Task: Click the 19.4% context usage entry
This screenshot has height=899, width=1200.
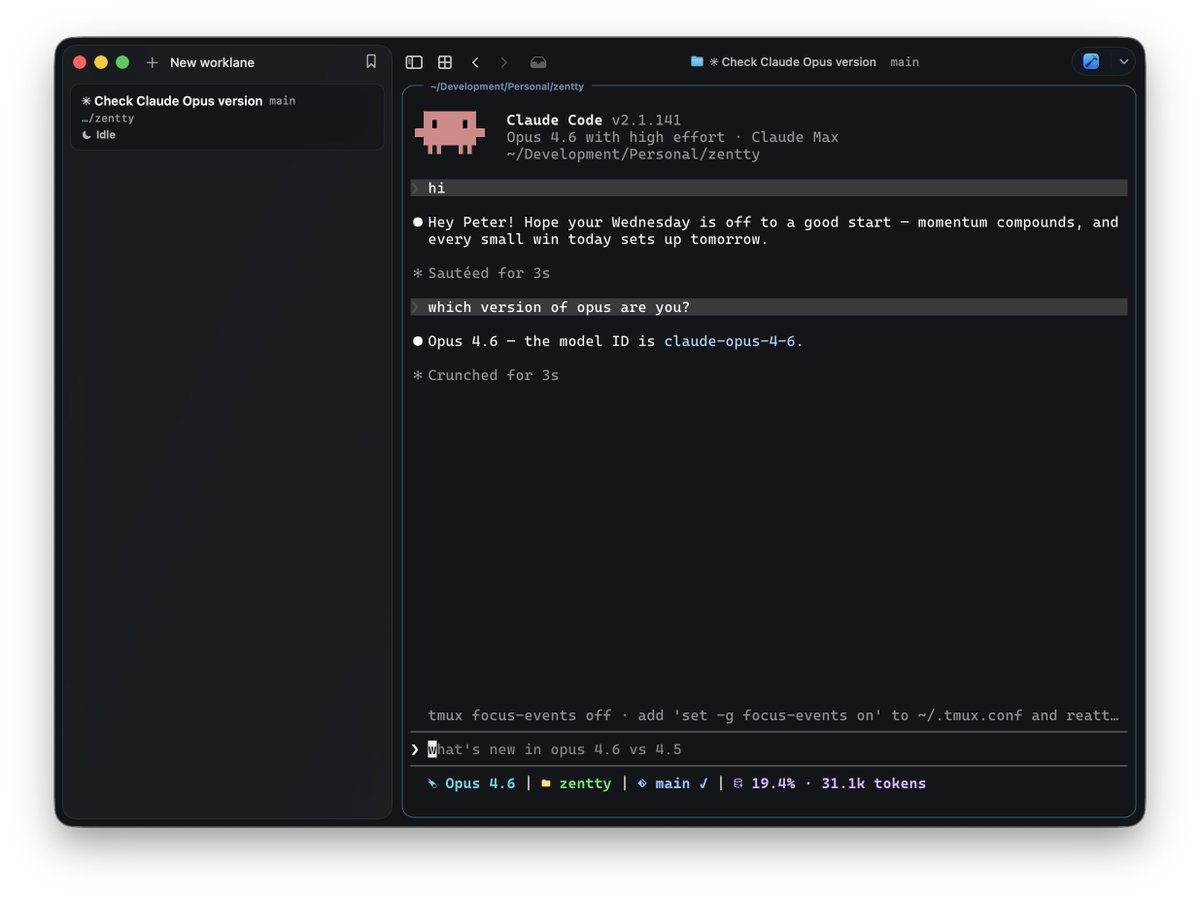Action: tap(765, 784)
